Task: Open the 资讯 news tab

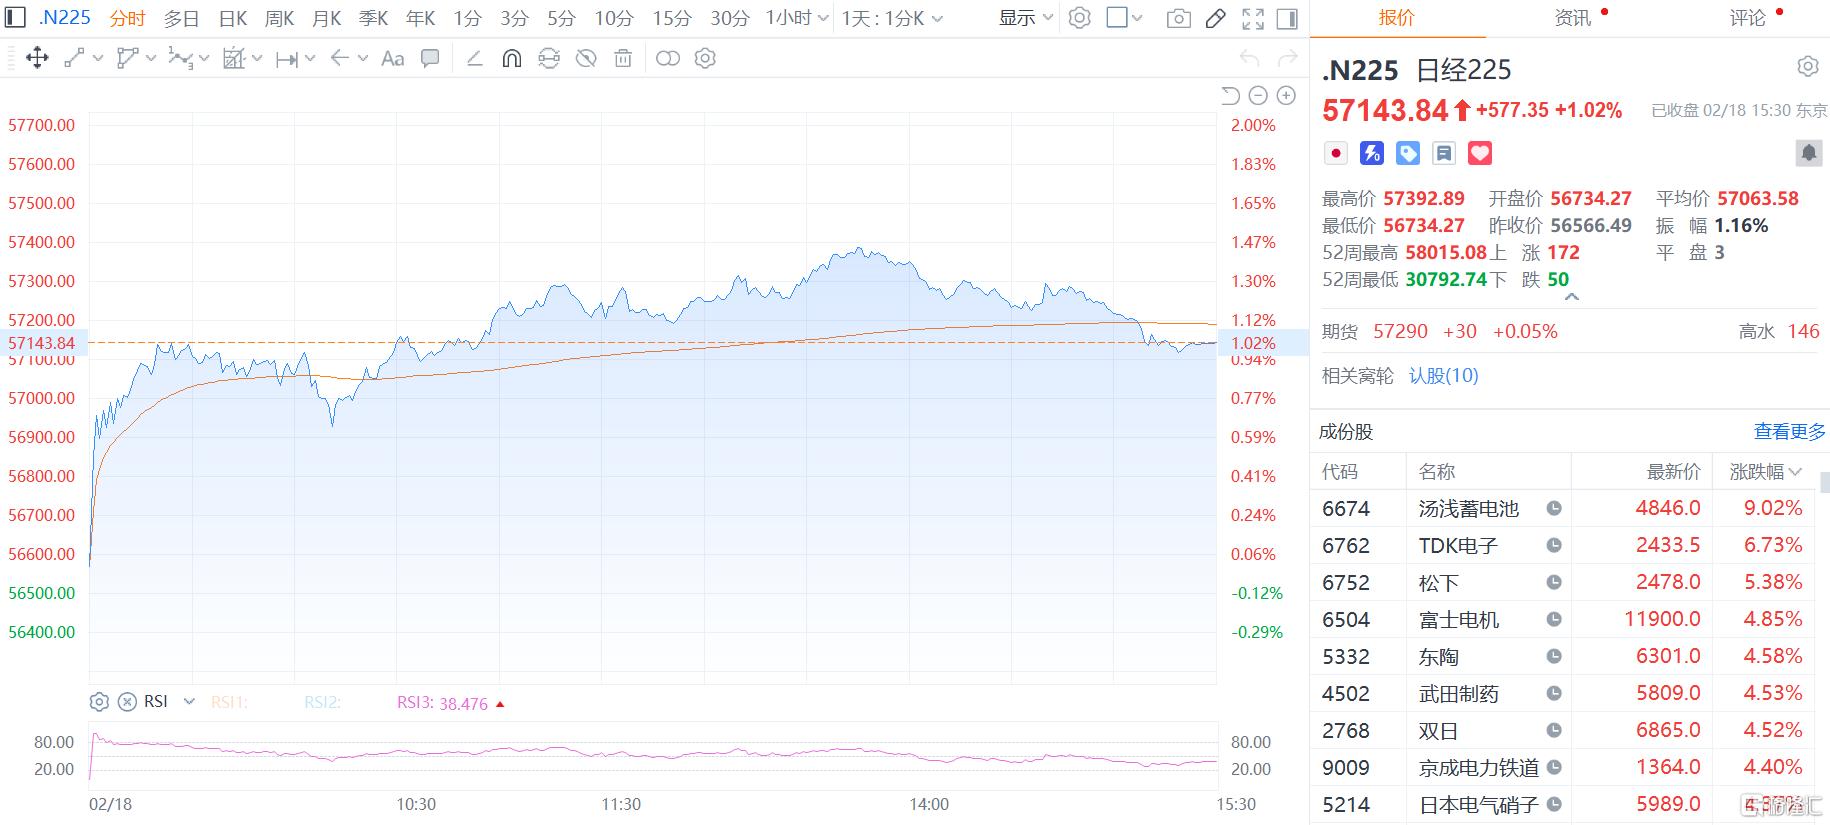Action: pyautogui.click(x=1573, y=18)
